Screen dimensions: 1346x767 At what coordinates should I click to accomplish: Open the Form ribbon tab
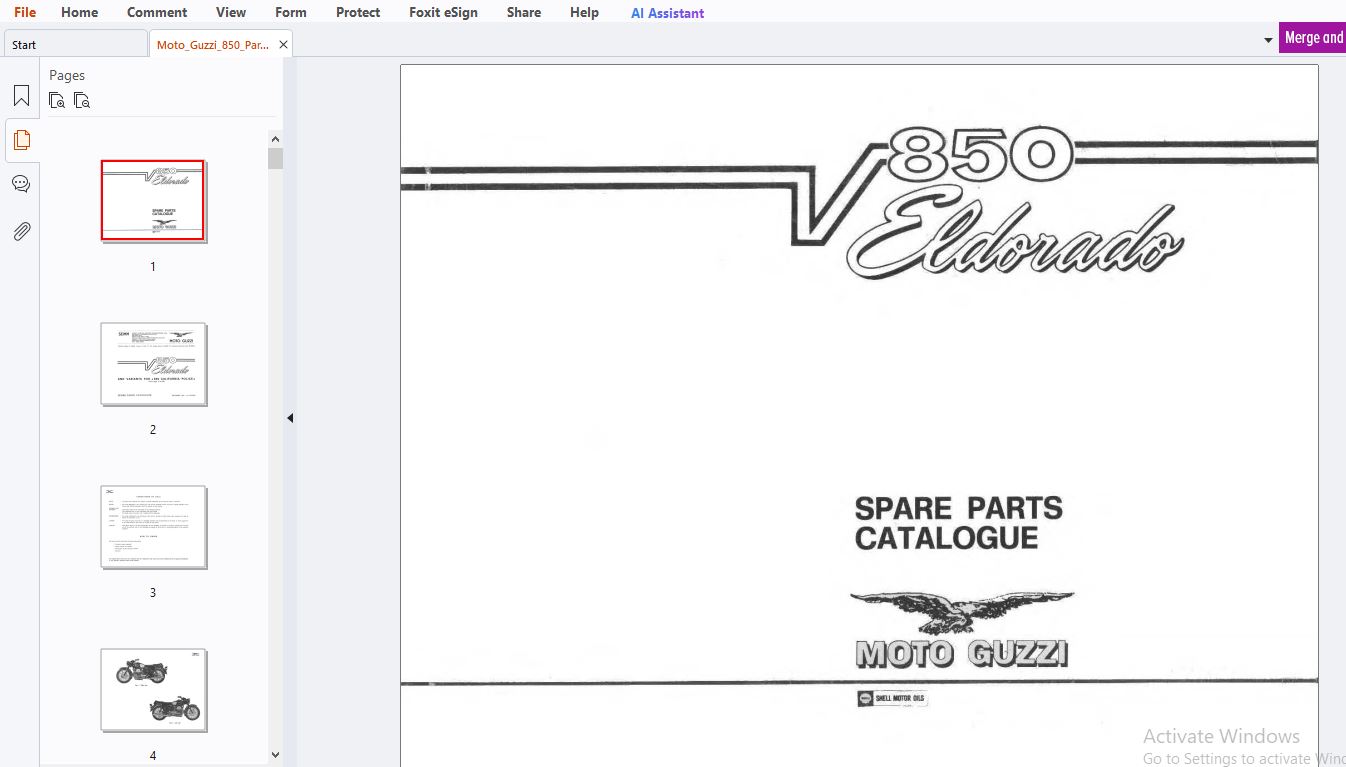point(291,12)
